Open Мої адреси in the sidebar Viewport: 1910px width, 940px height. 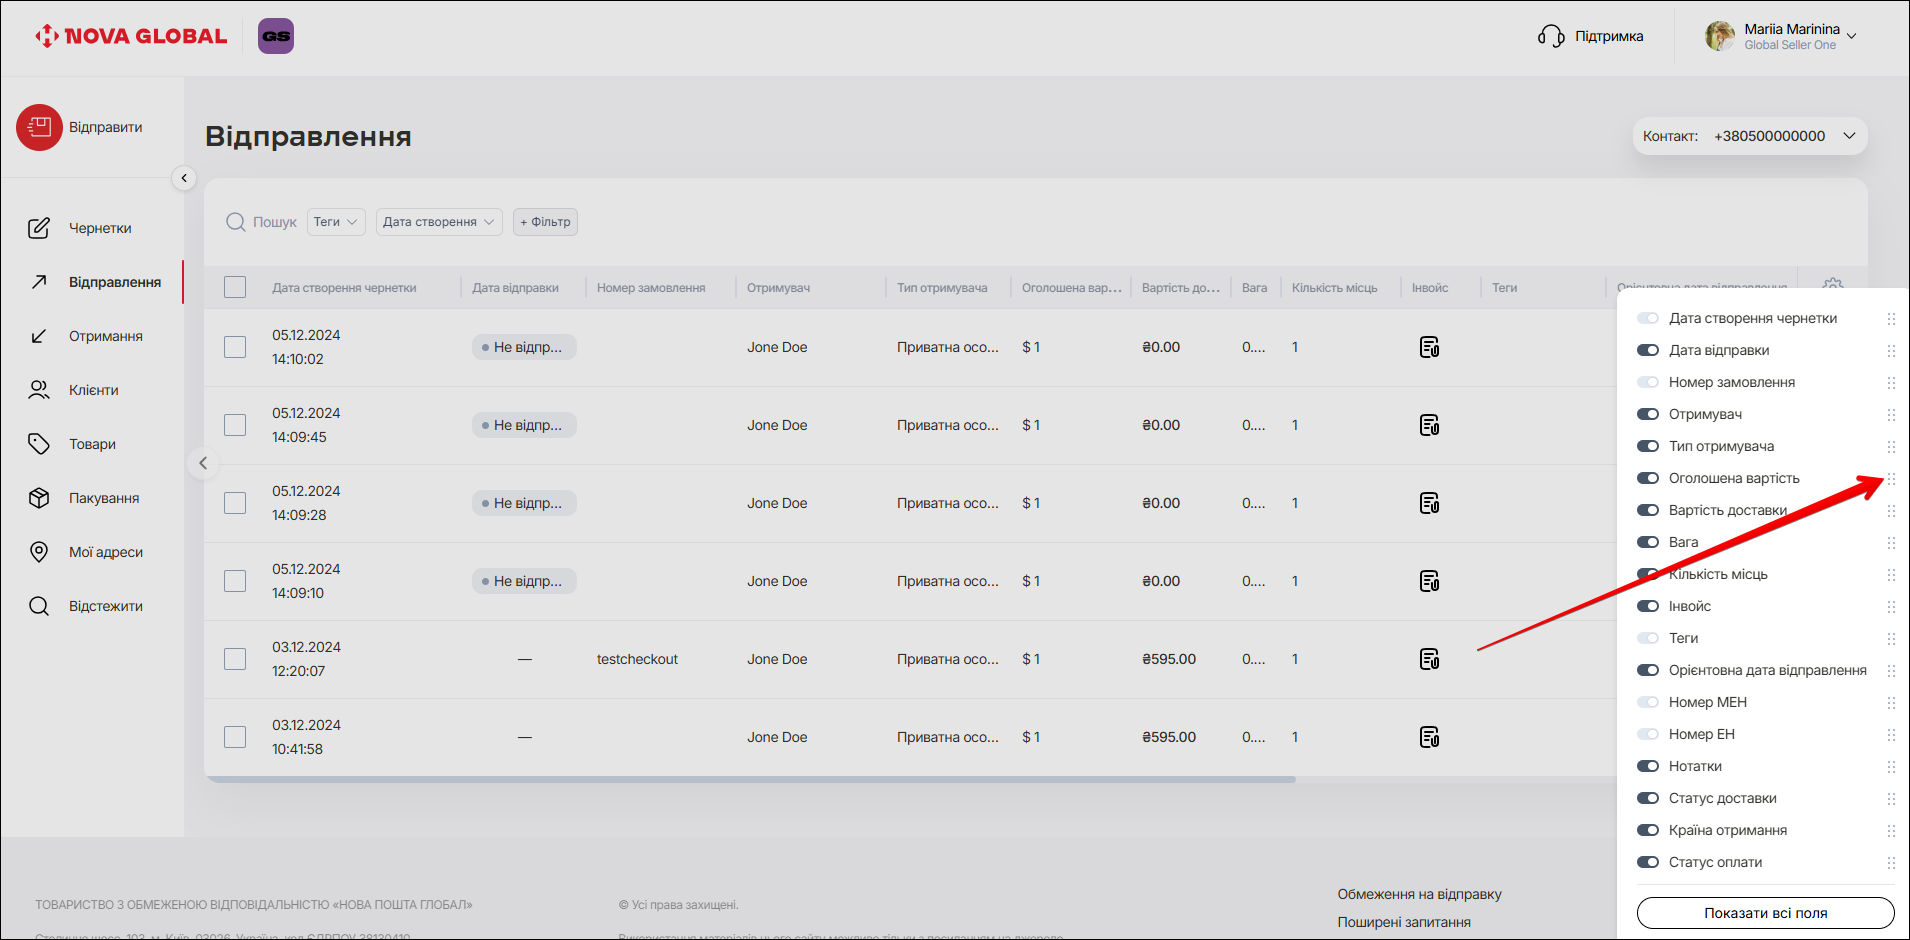point(105,553)
